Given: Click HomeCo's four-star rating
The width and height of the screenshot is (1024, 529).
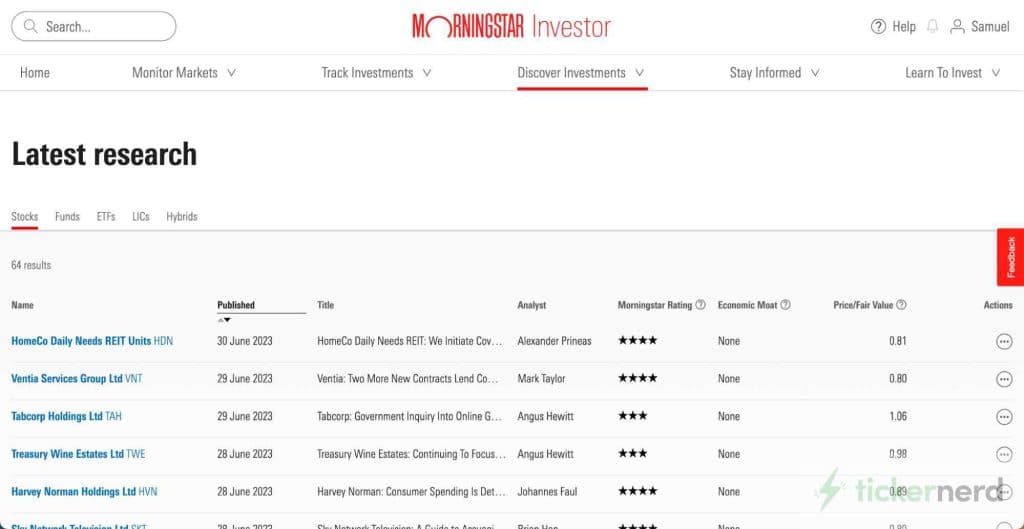Looking at the screenshot, I should (637, 340).
